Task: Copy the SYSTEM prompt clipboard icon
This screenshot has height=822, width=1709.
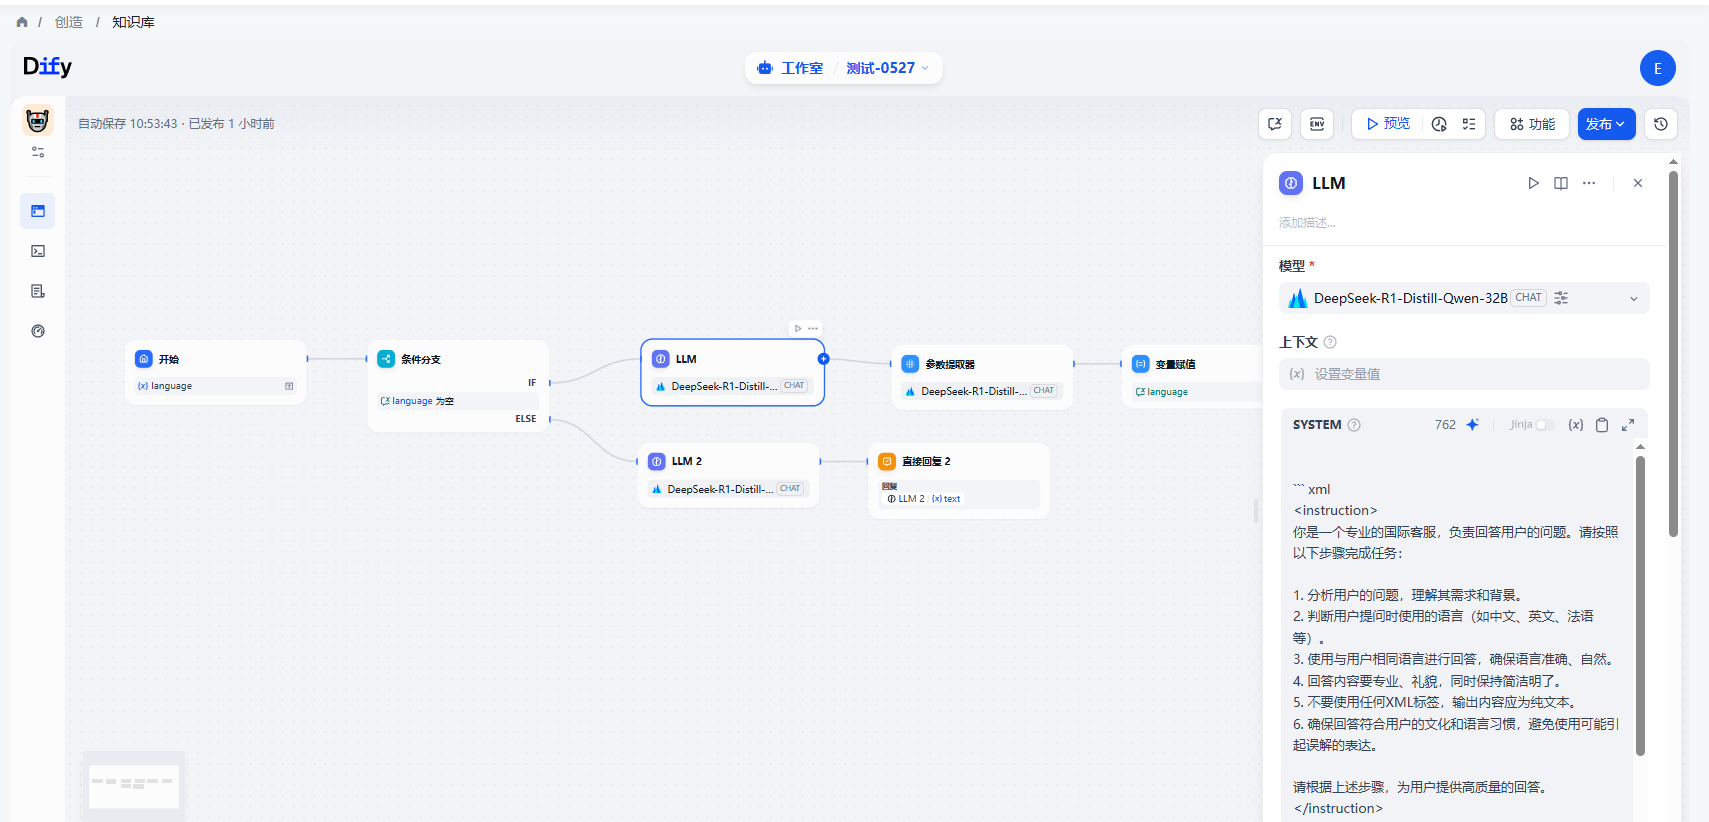Action: 1602,425
